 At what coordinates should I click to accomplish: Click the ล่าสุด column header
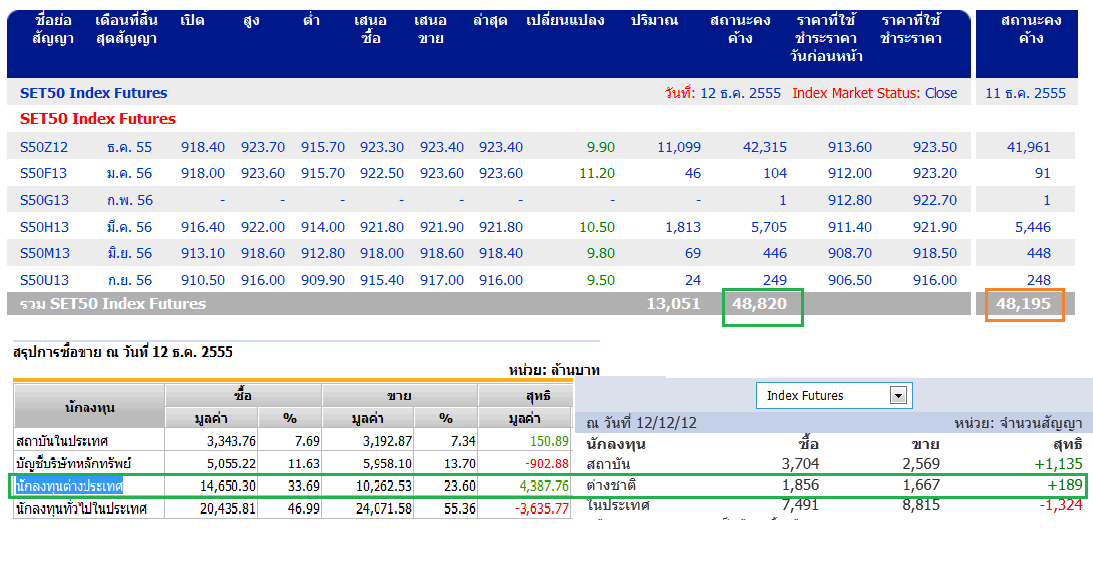490,20
